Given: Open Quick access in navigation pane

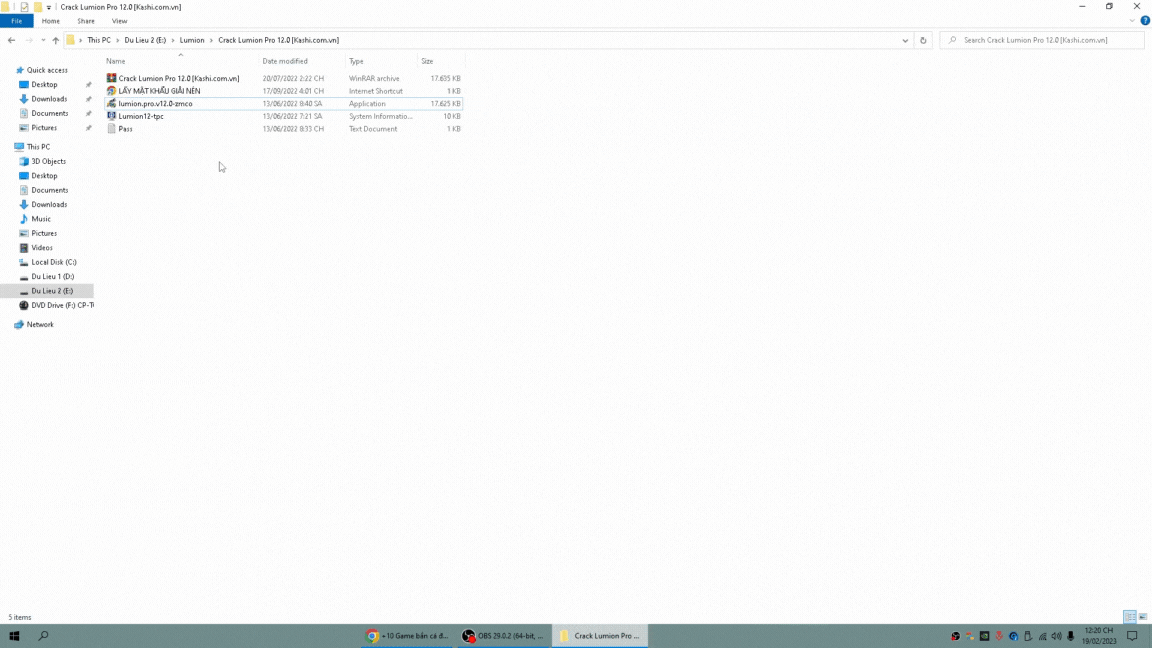Looking at the screenshot, I should pos(47,71).
